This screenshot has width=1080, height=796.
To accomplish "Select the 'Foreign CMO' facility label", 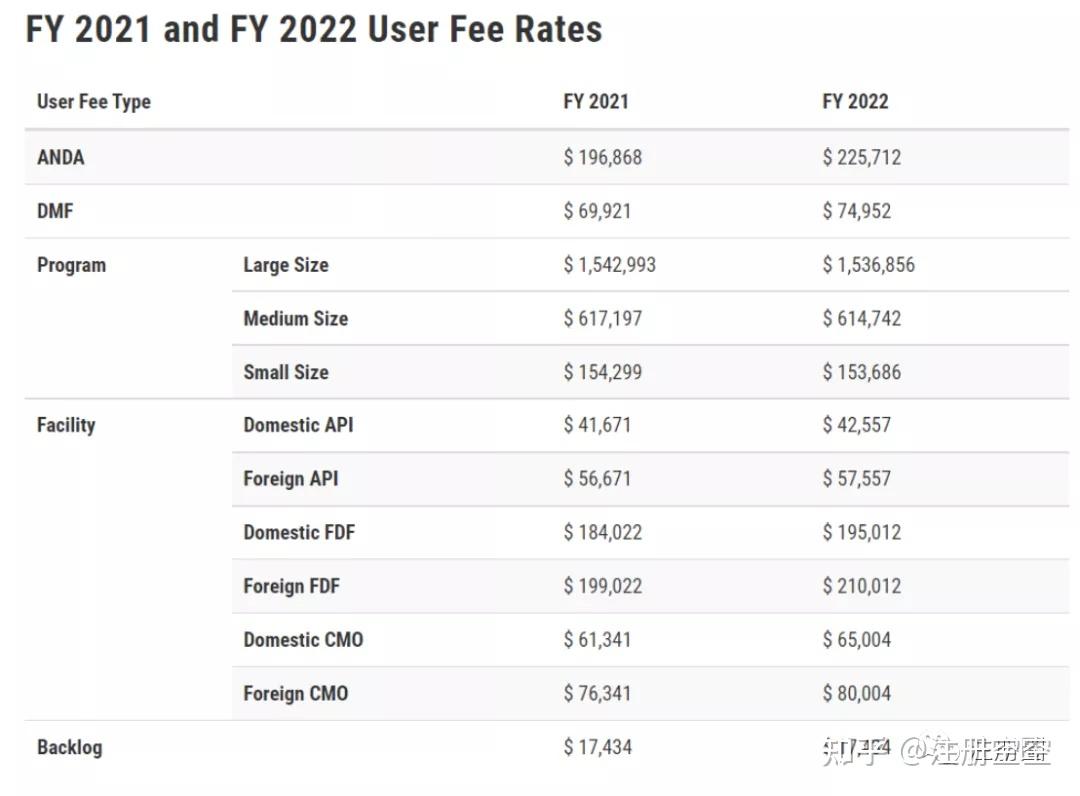I will 296,693.
